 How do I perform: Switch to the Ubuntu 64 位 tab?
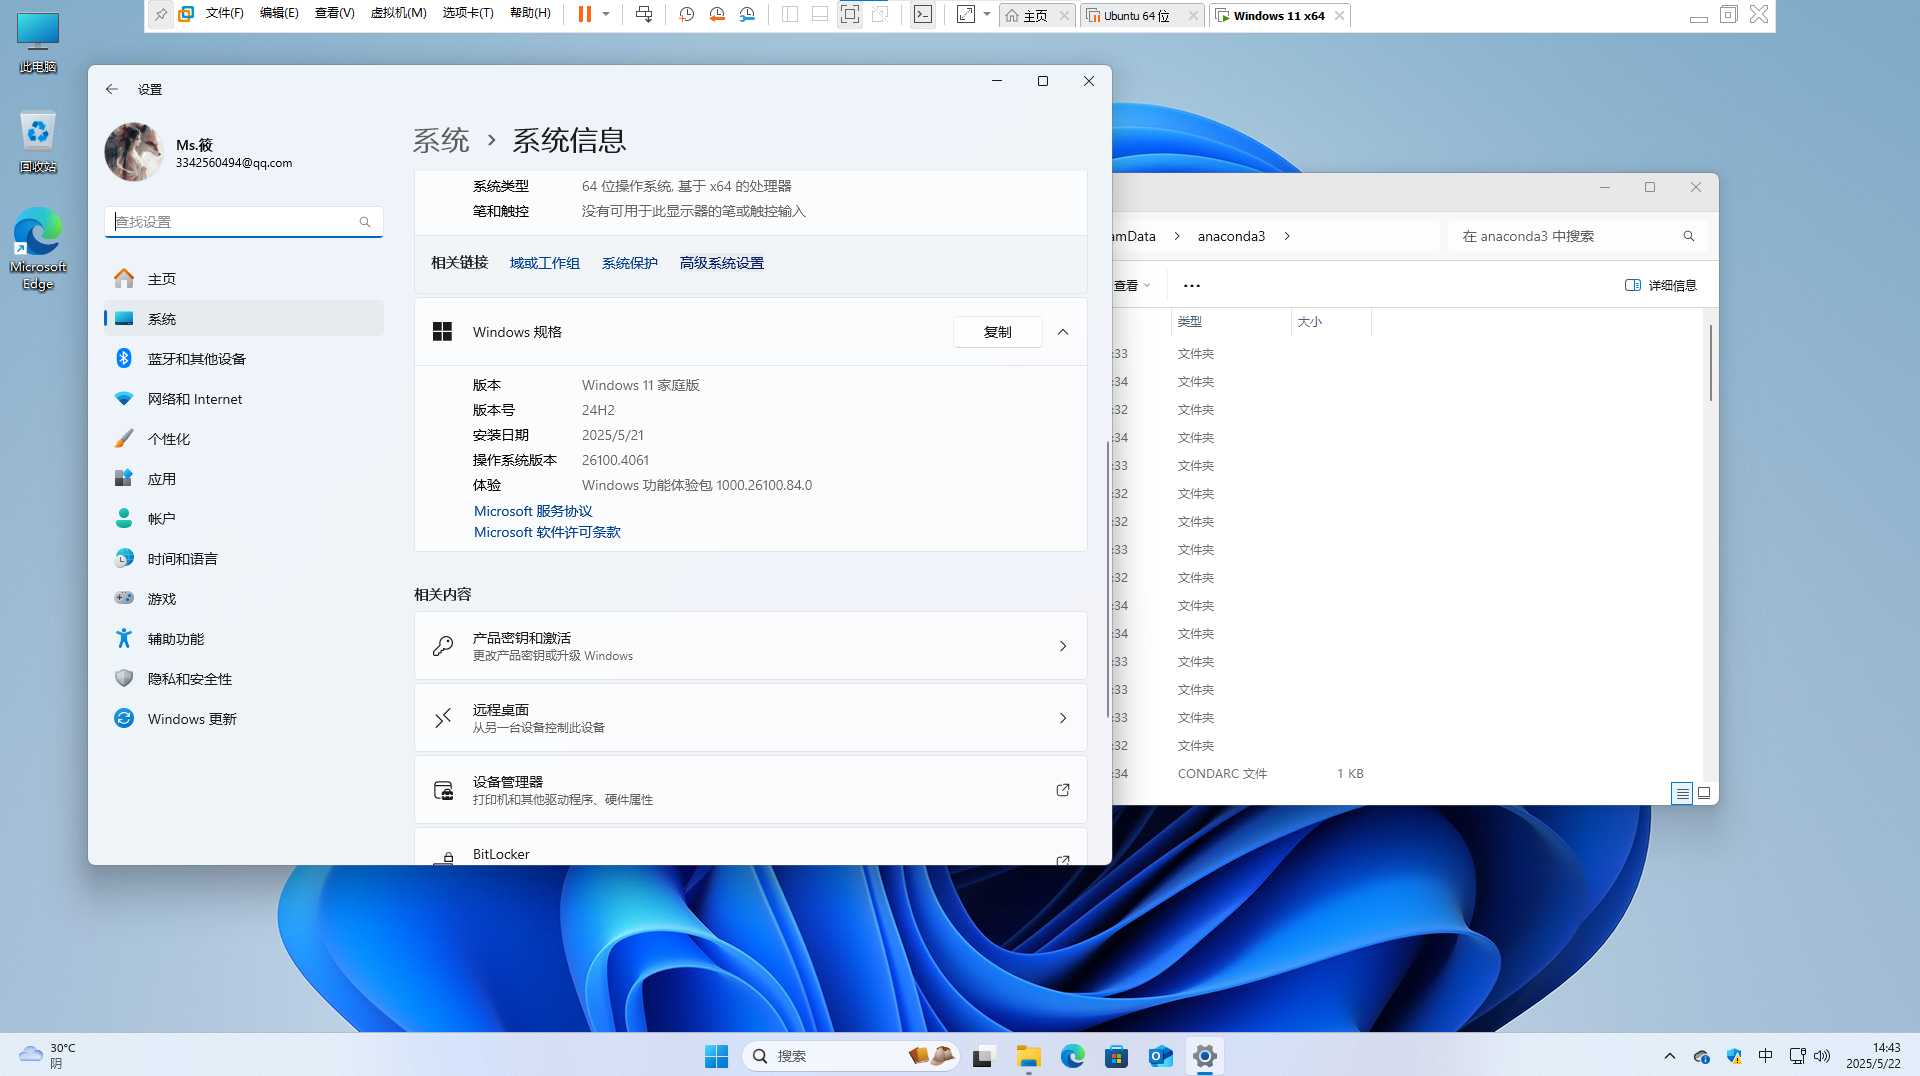click(x=1137, y=16)
